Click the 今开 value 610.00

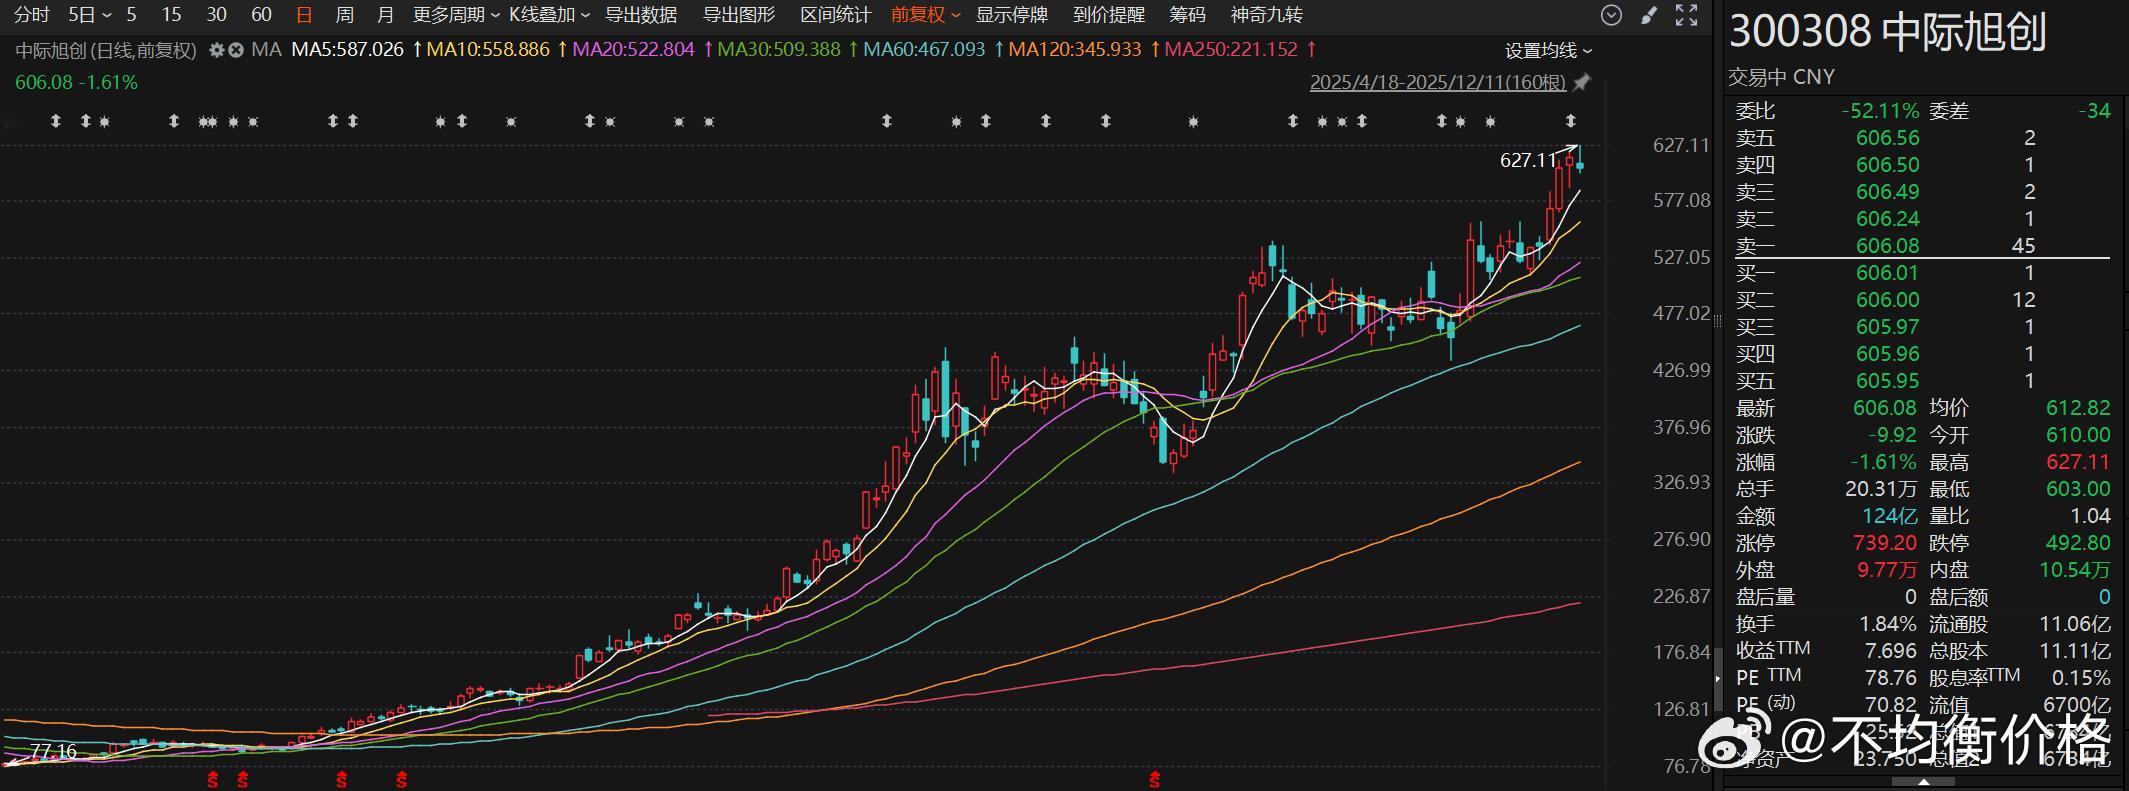[x=2078, y=435]
